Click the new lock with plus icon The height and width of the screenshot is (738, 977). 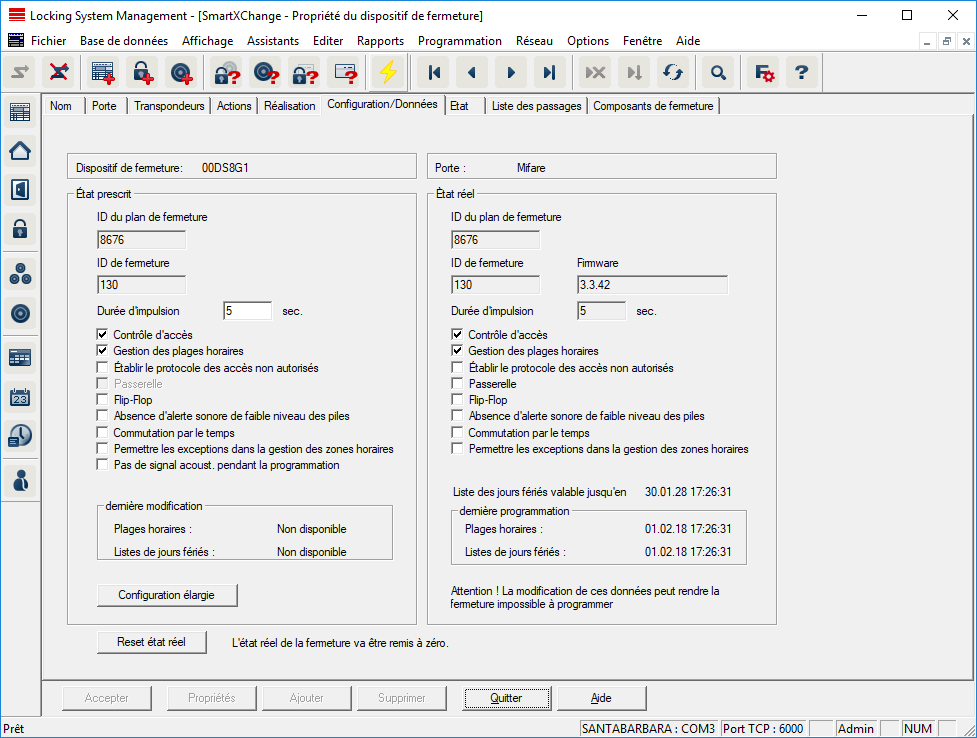[x=144, y=73]
